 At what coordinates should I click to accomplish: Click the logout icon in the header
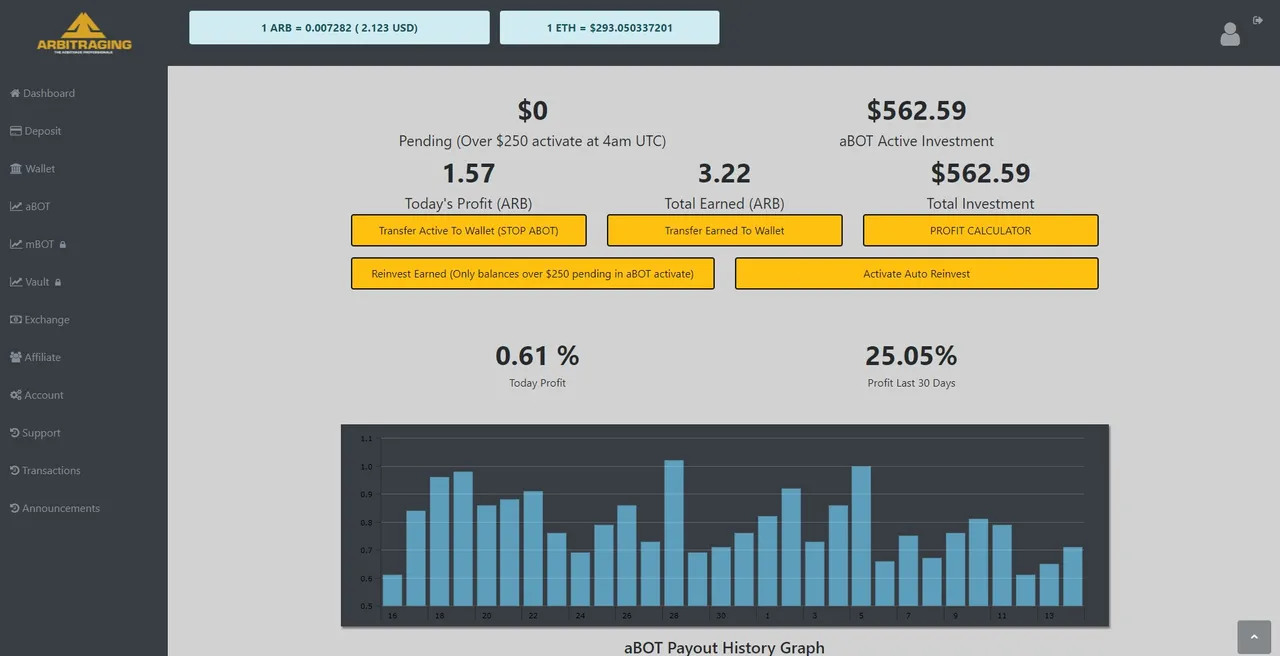[1258, 20]
